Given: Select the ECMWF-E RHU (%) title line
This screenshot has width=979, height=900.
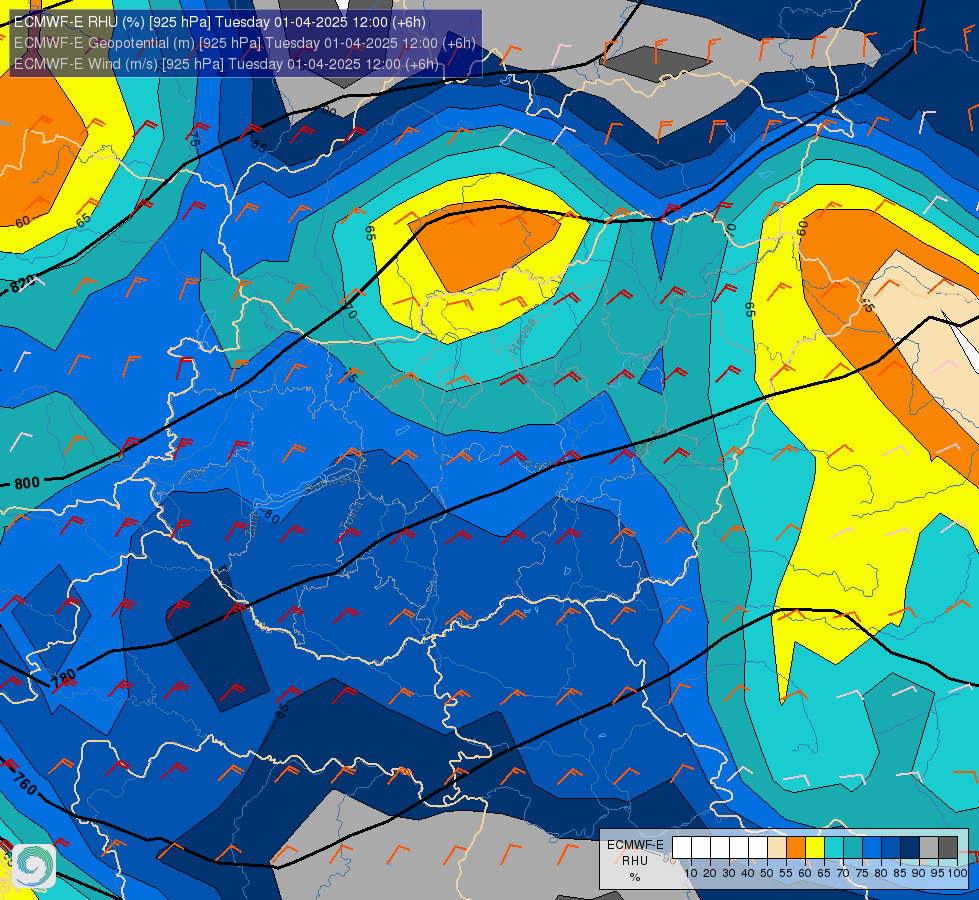Looking at the screenshot, I should [x=220, y=22].
